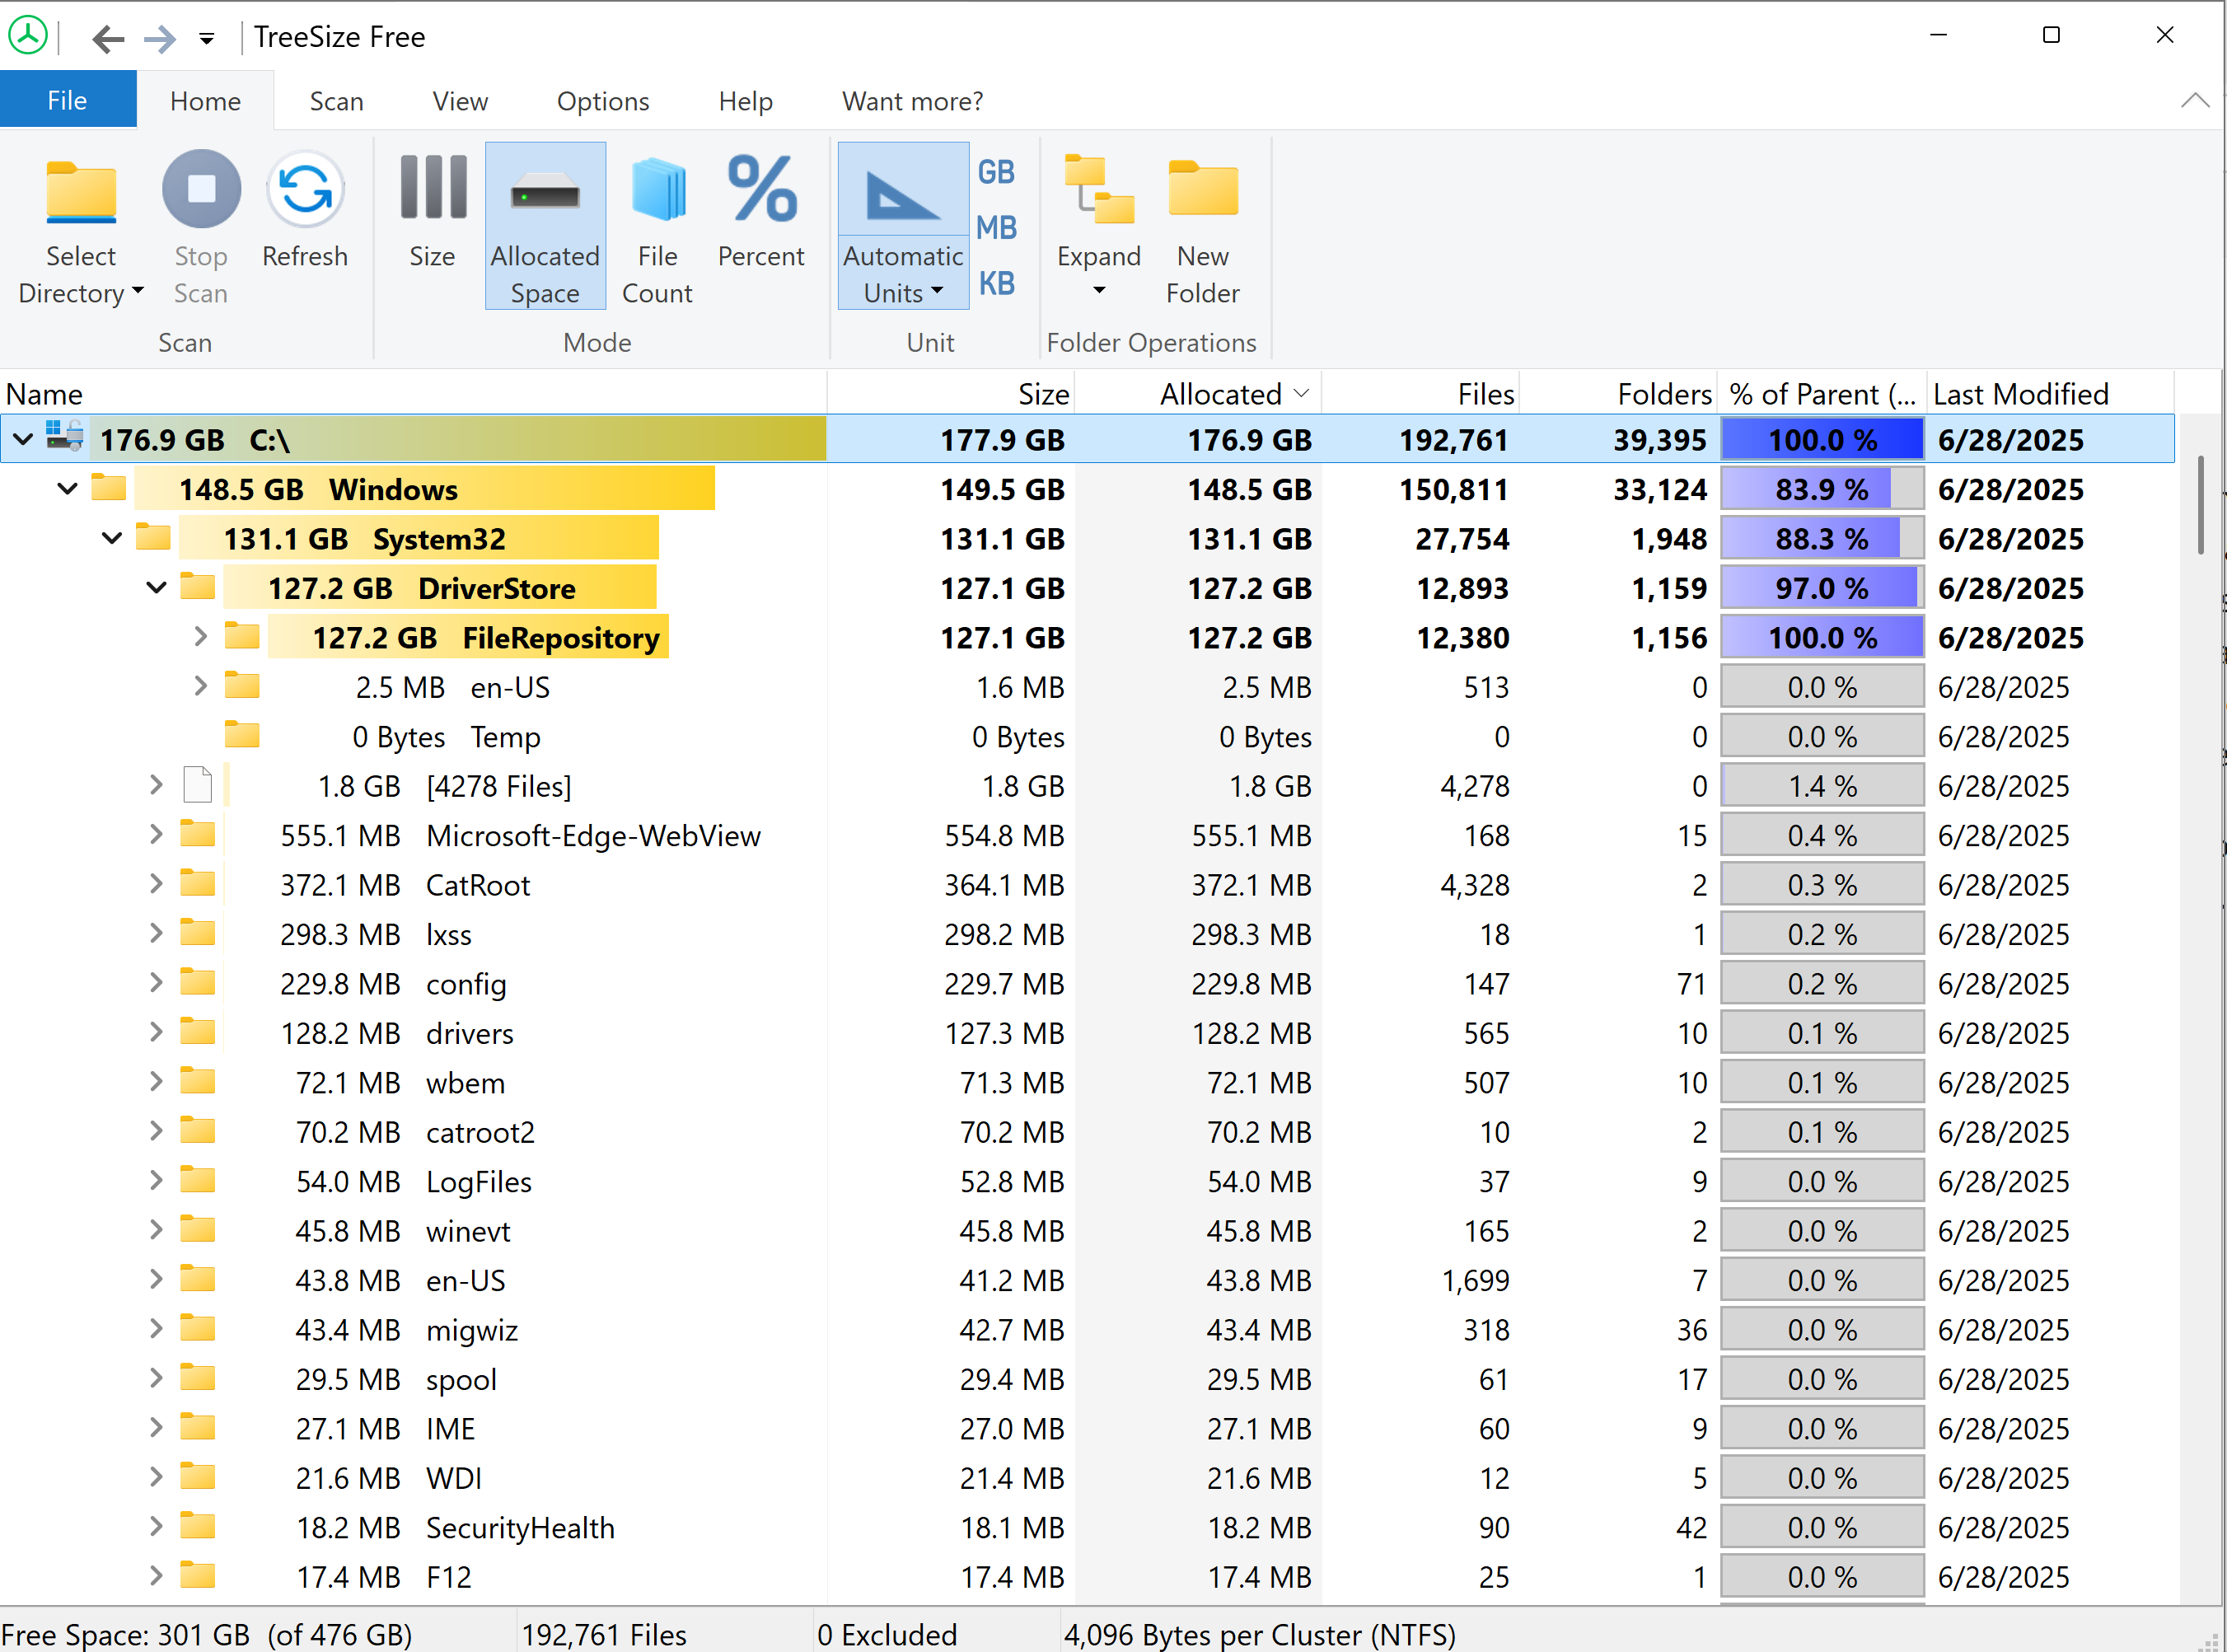Screen dimensions: 2227x1652
Task: Click the SecurityHealth folder icon
Action: [198, 1525]
